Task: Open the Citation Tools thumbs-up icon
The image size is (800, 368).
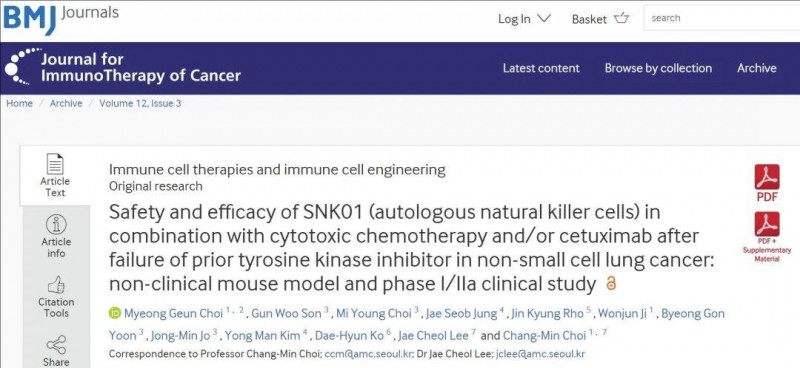Action: 56,285
